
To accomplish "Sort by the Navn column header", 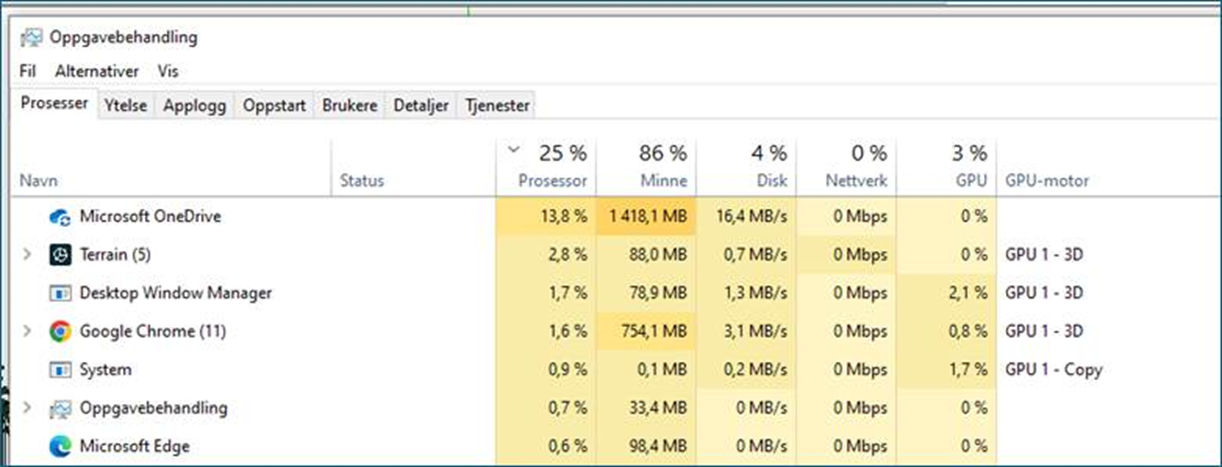I will [x=39, y=181].
